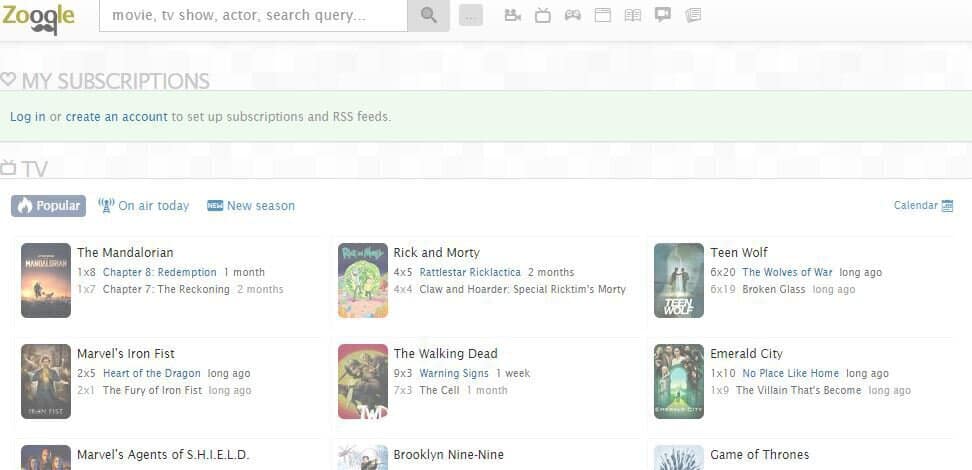Focus the movie, tv show search field
Image resolution: width=972 pixels, height=470 pixels.
coord(253,16)
